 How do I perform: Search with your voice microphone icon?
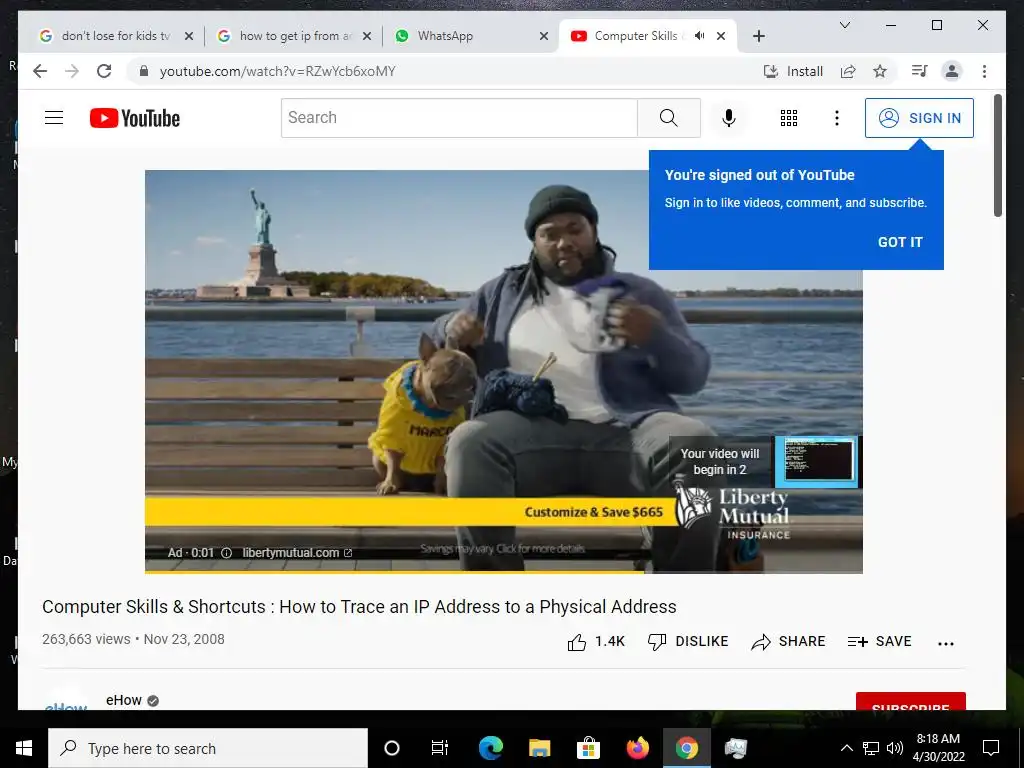[x=729, y=118]
